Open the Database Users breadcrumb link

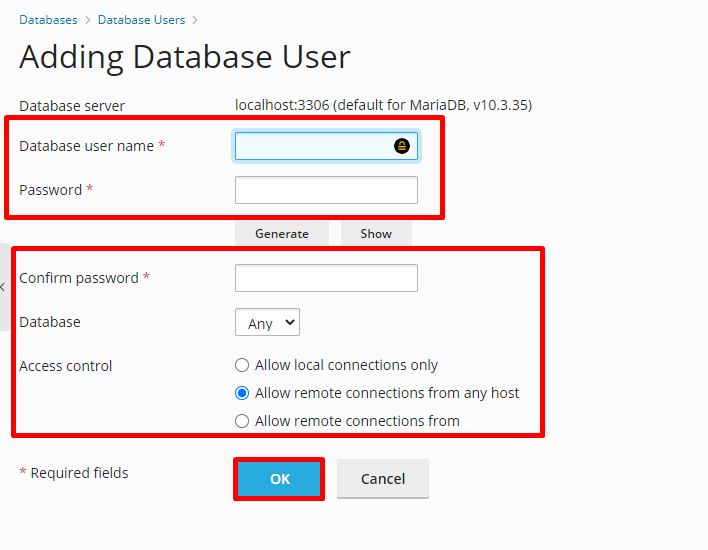141,19
